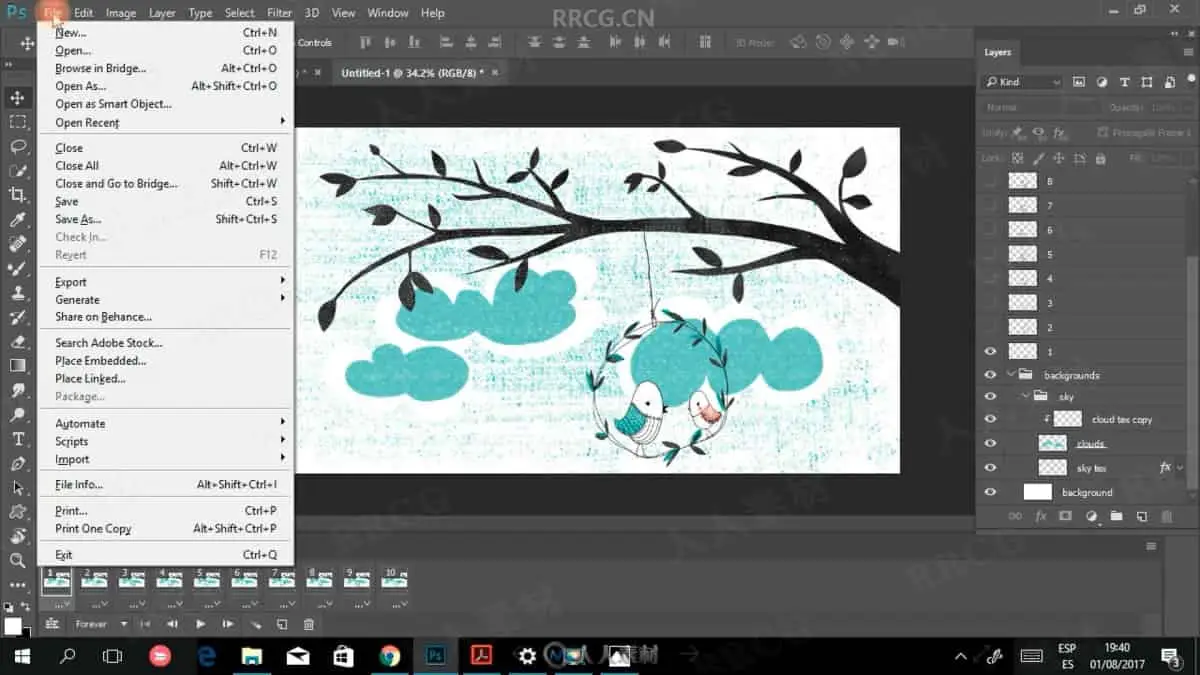The image size is (1200, 675).
Task: Select the Eyedropper tool
Action: coord(17,220)
